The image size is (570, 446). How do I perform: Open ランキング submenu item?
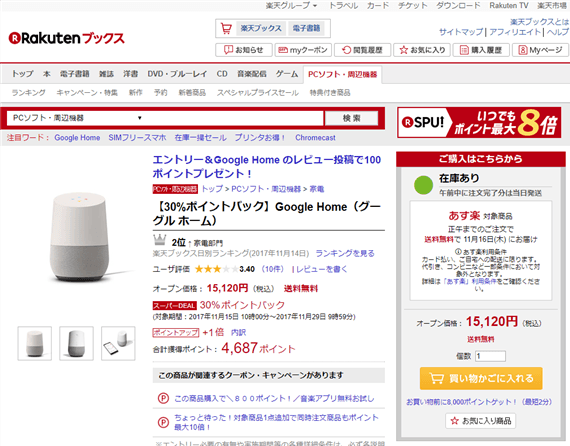(28, 93)
